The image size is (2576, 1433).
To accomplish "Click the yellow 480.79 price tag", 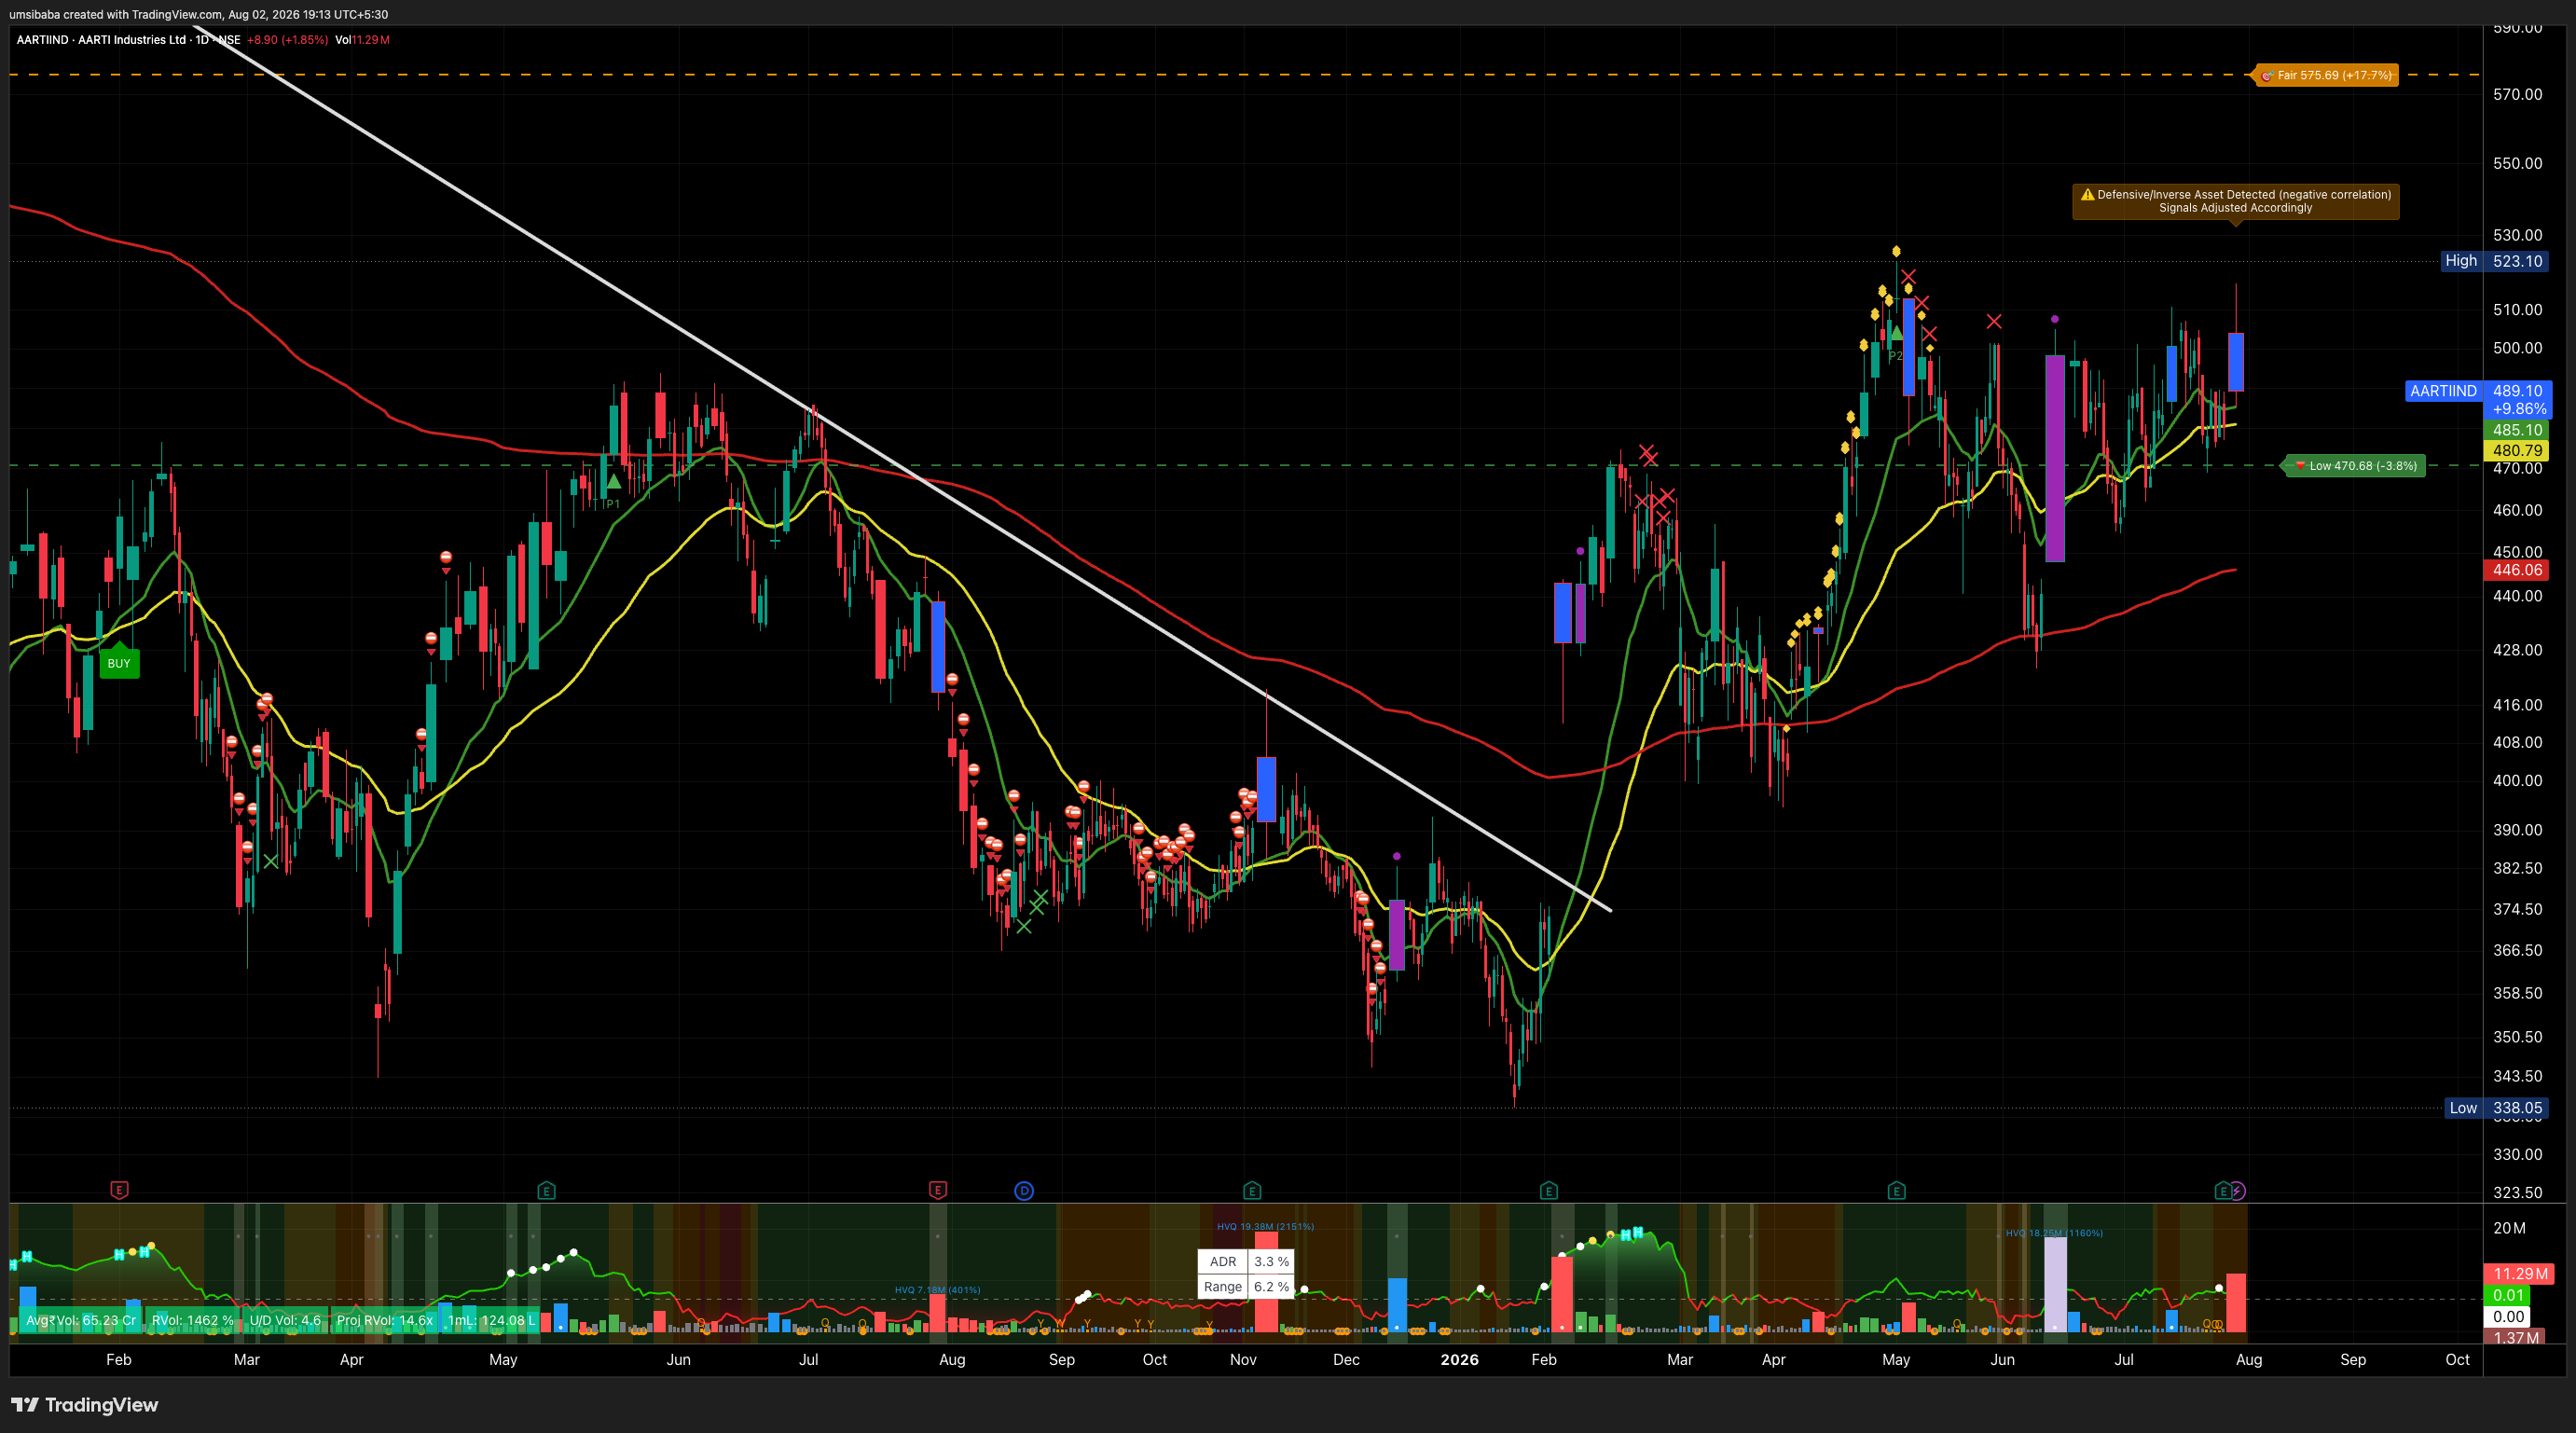I will pyautogui.click(x=2517, y=451).
